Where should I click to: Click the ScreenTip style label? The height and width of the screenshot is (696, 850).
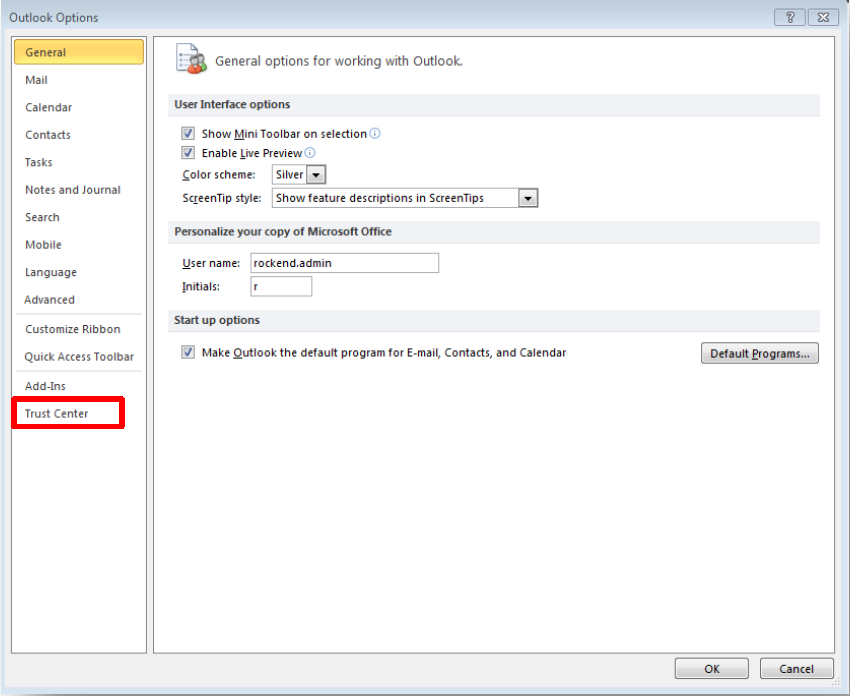pyautogui.click(x=222, y=198)
